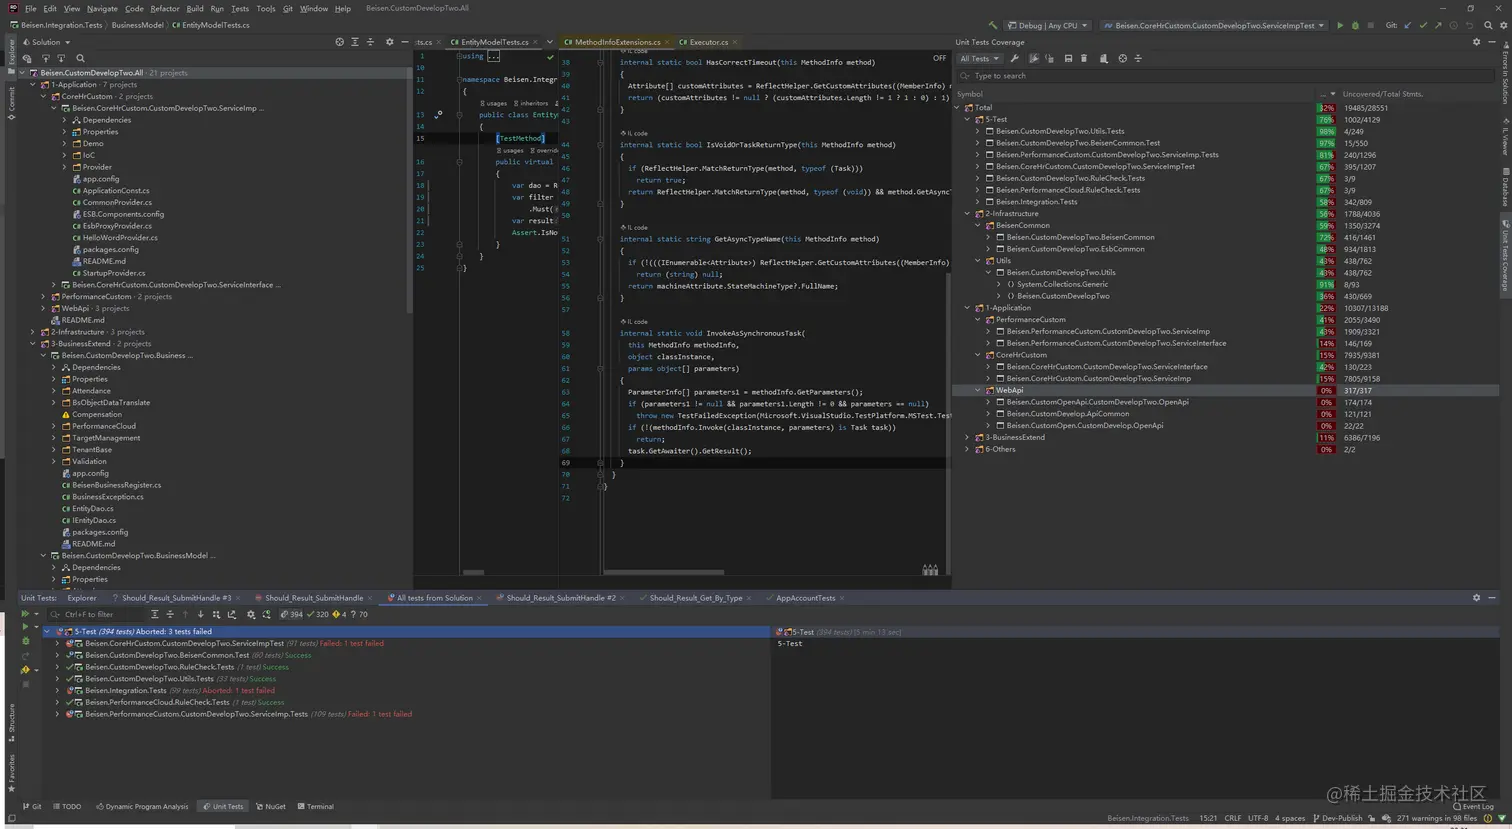Click Ctrl+F filter field in unit tests
Image resolution: width=1512 pixels, height=829 pixels.
[96, 614]
